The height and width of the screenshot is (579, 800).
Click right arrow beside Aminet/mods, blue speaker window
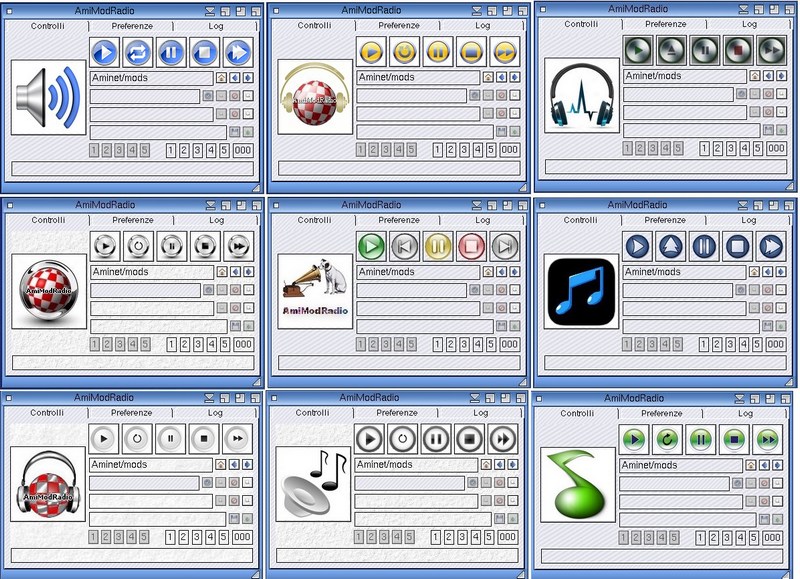[x=248, y=77]
